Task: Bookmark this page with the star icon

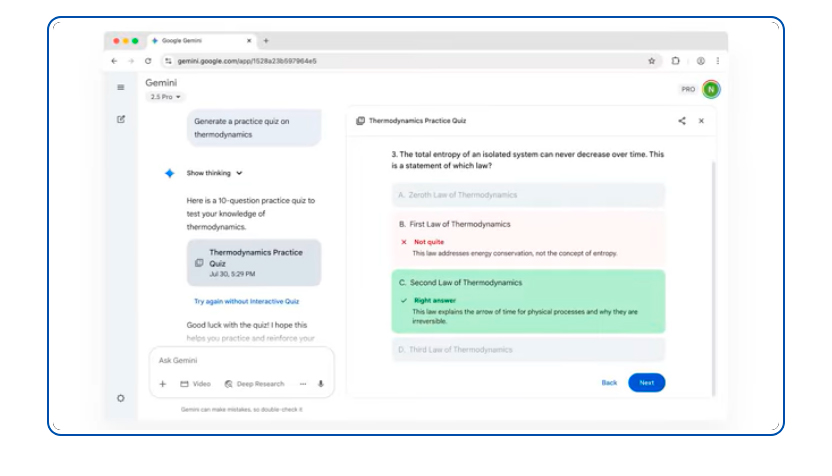Action: (x=651, y=61)
